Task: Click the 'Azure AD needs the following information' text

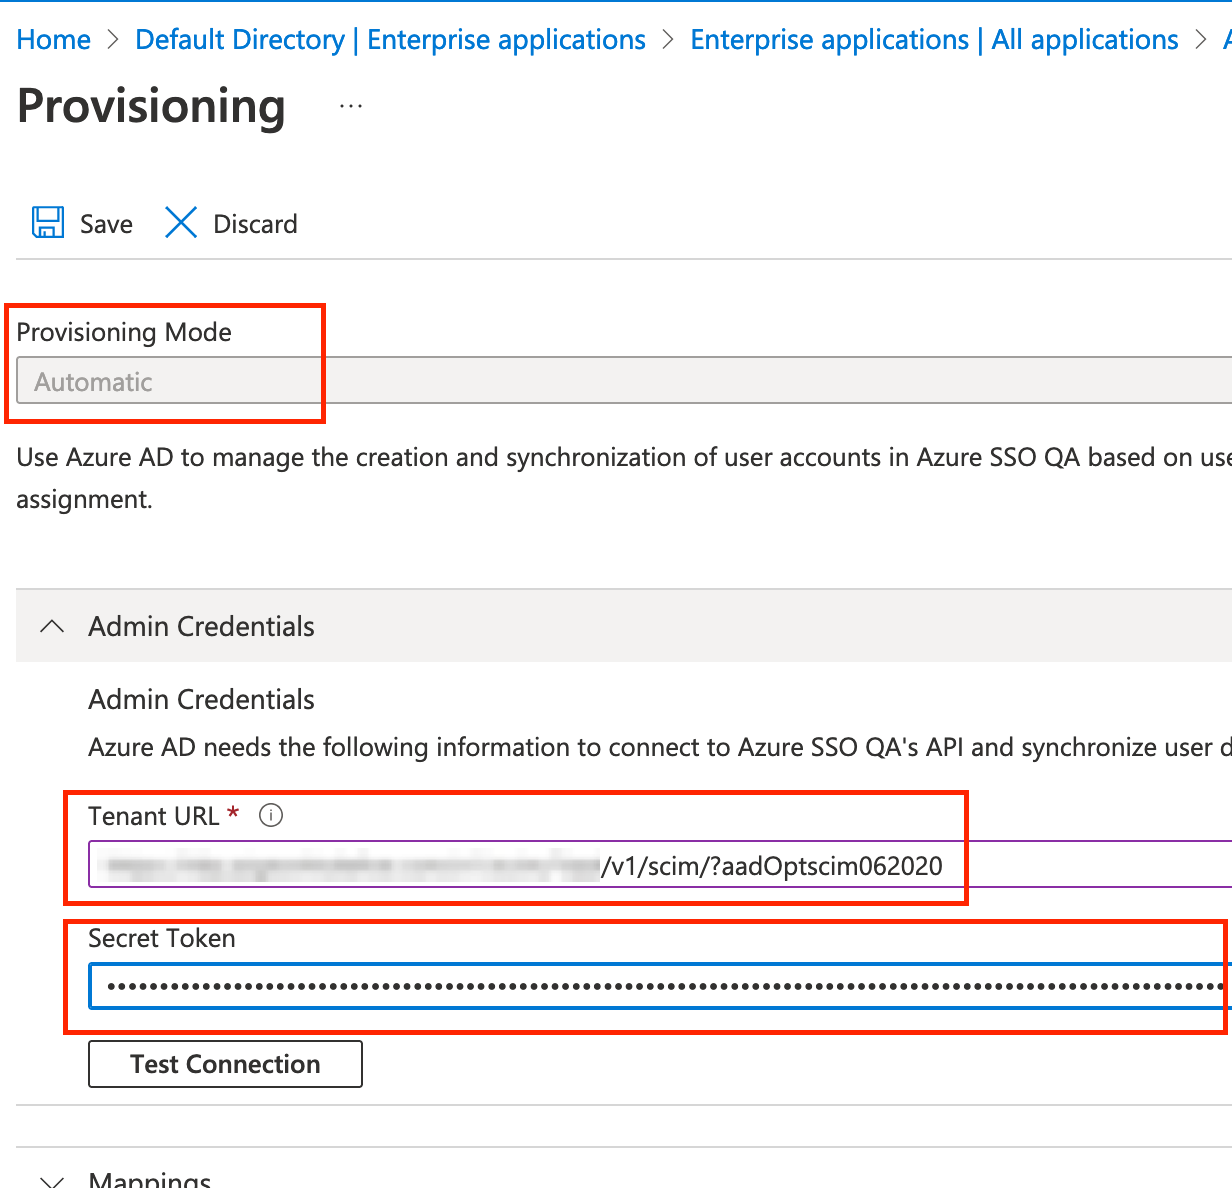Action: pyautogui.click(x=660, y=747)
